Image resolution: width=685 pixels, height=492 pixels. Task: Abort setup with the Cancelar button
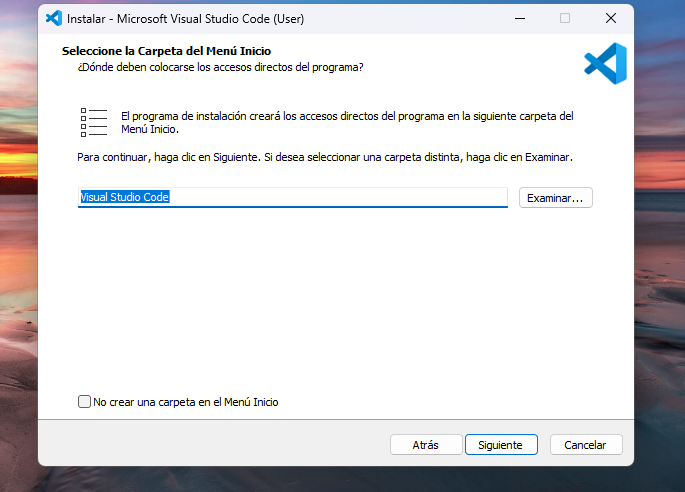click(x=585, y=444)
